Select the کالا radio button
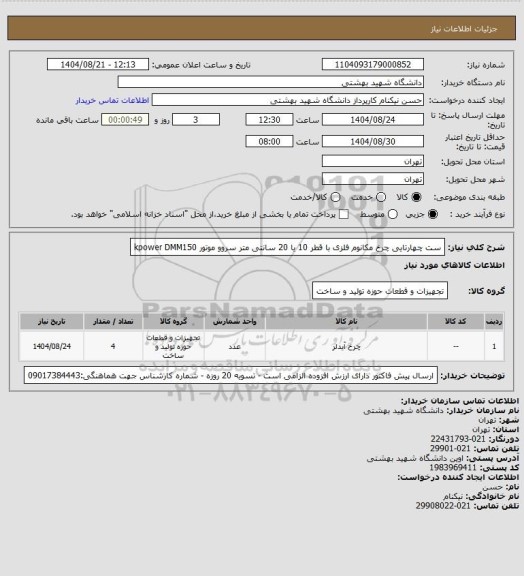The width and height of the screenshot is (524, 576). tap(416, 197)
